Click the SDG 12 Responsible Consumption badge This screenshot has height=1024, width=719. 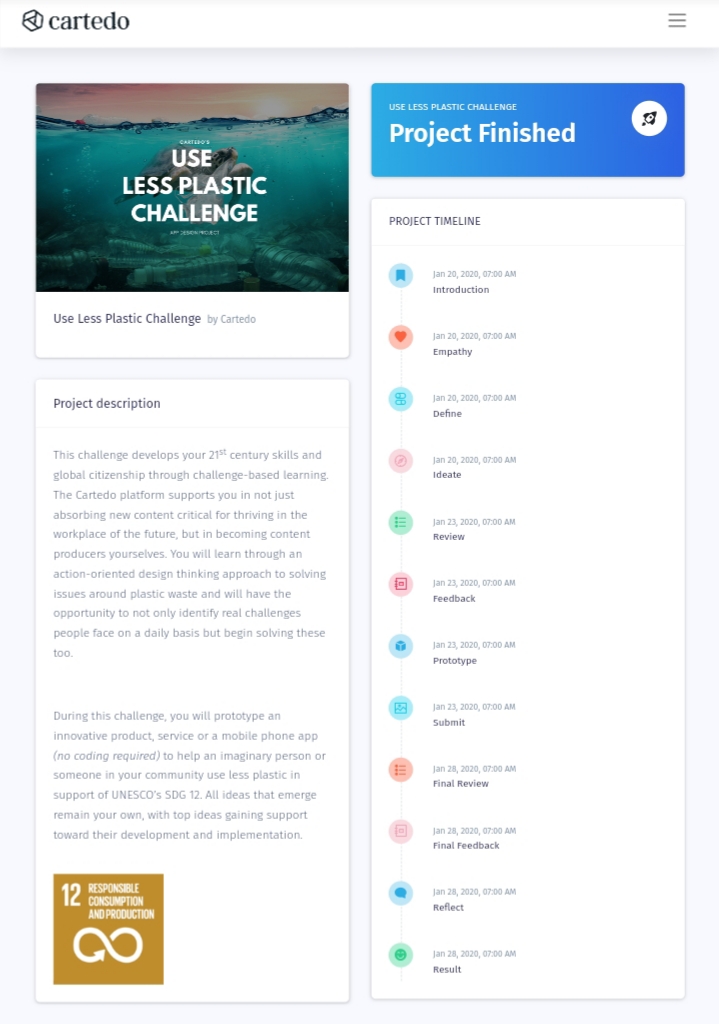(108, 929)
